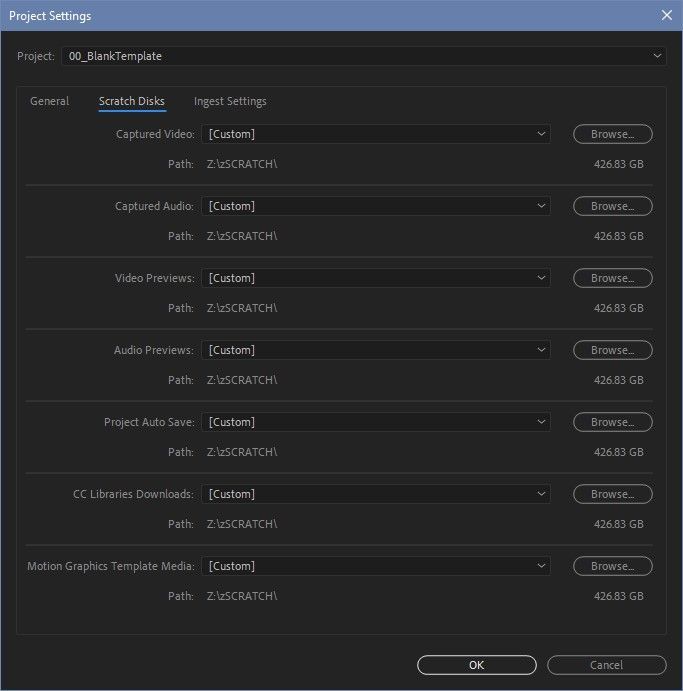This screenshot has height=691, width=683.
Task: Switch to the General tab
Action: tap(49, 101)
